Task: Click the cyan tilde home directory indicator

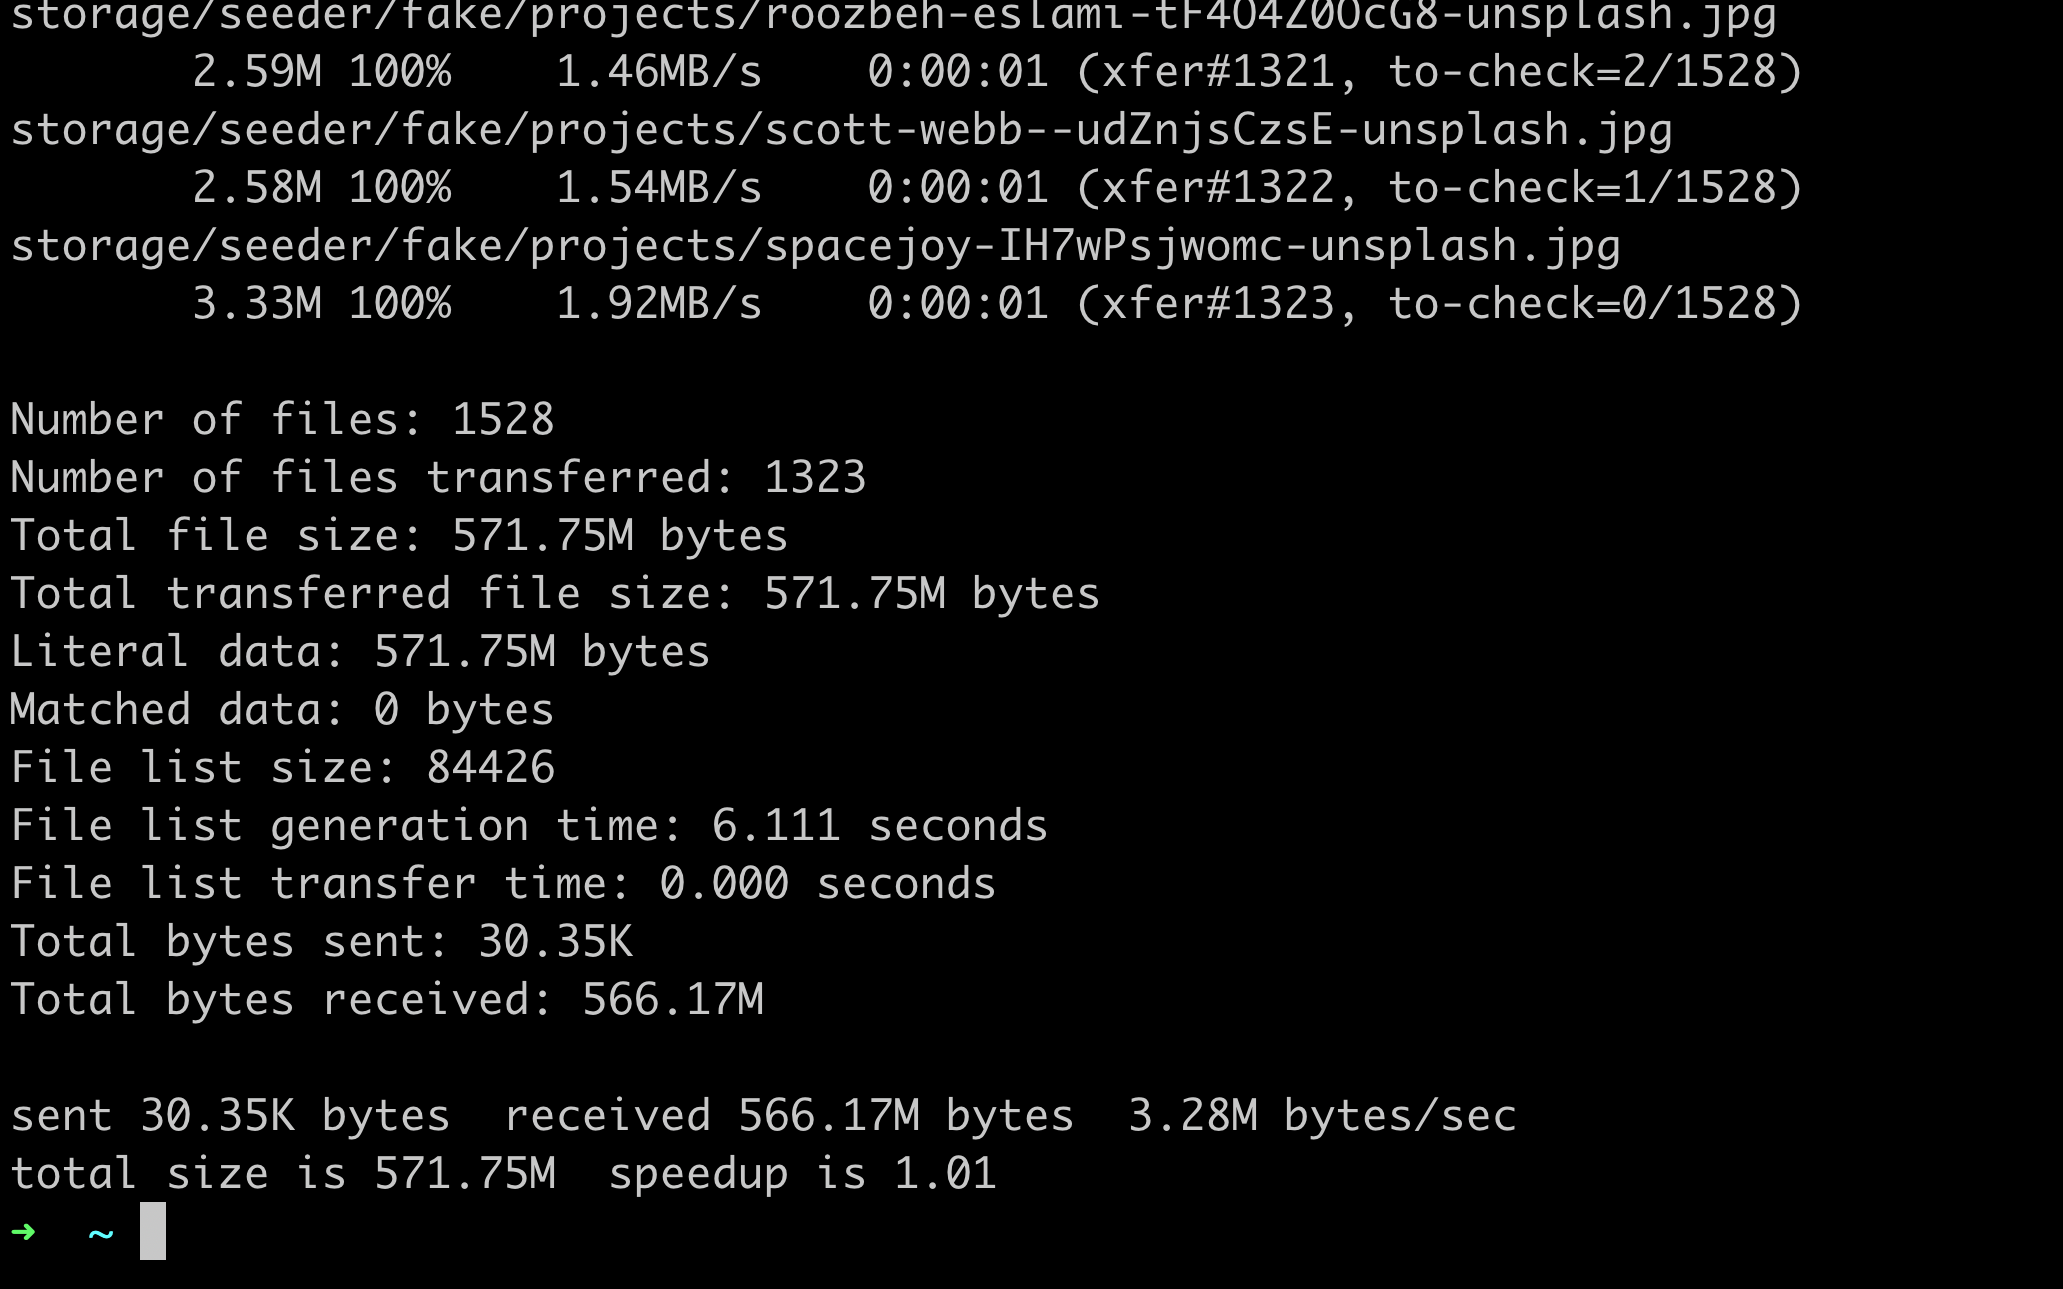Action: pos(101,1234)
